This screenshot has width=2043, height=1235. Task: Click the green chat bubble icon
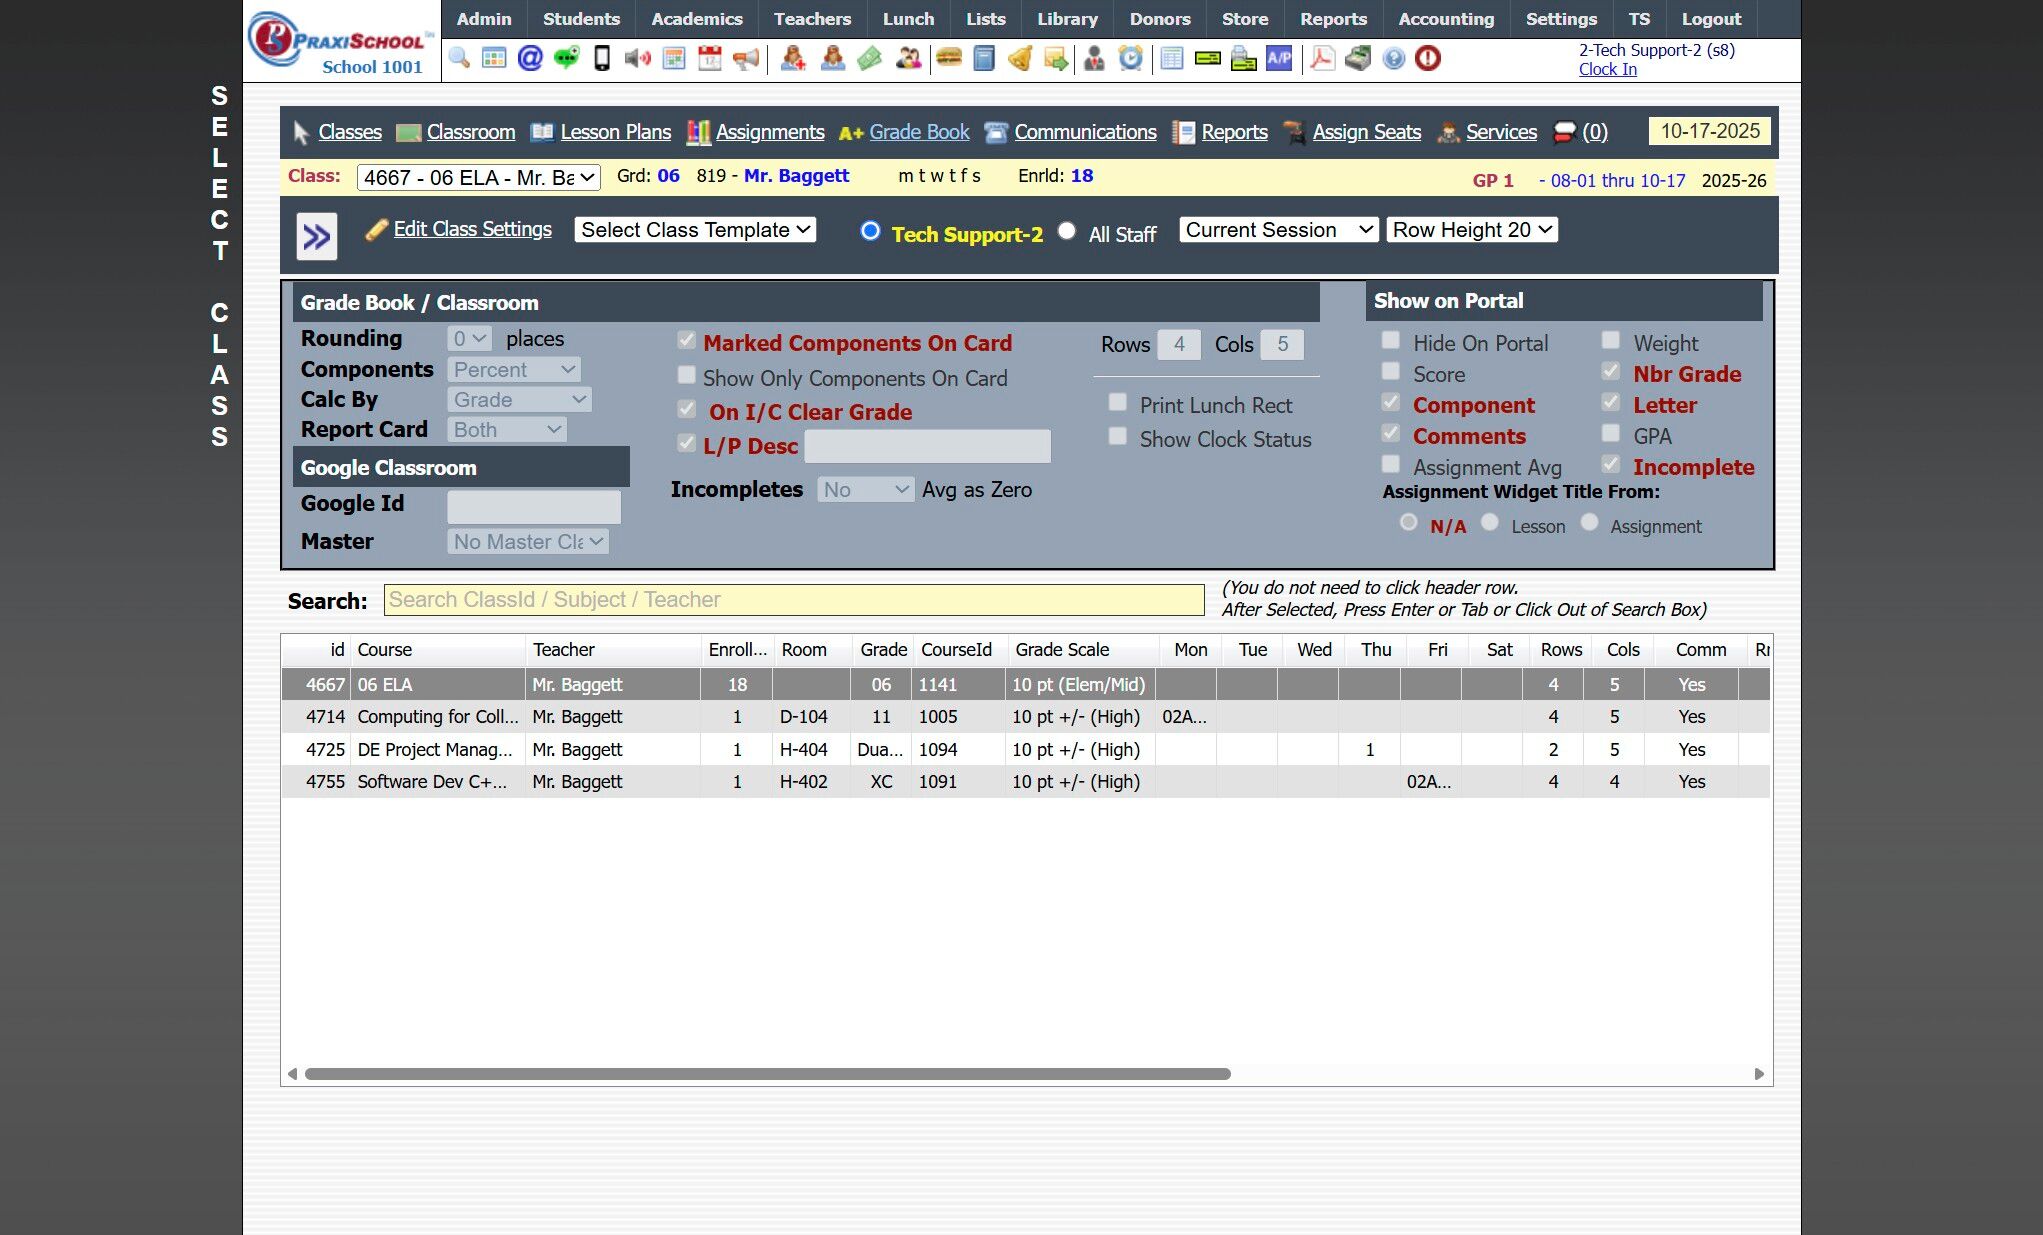566,58
